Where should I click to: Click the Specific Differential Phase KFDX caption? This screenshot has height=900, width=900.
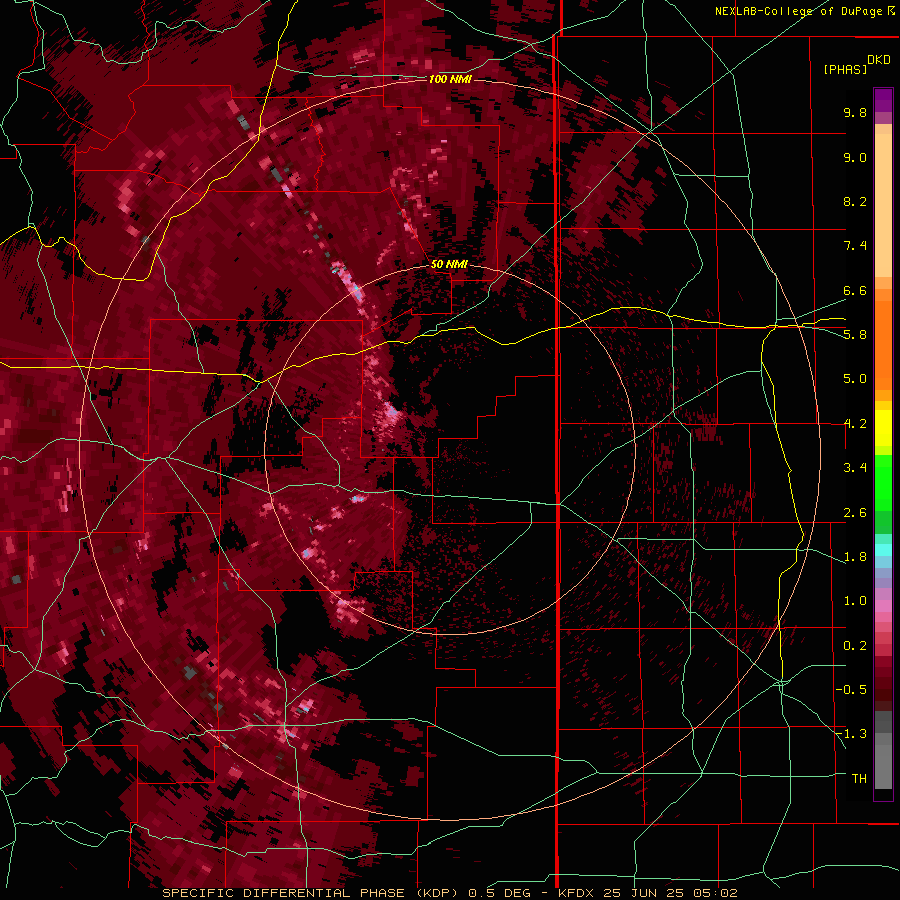[x=449, y=893]
